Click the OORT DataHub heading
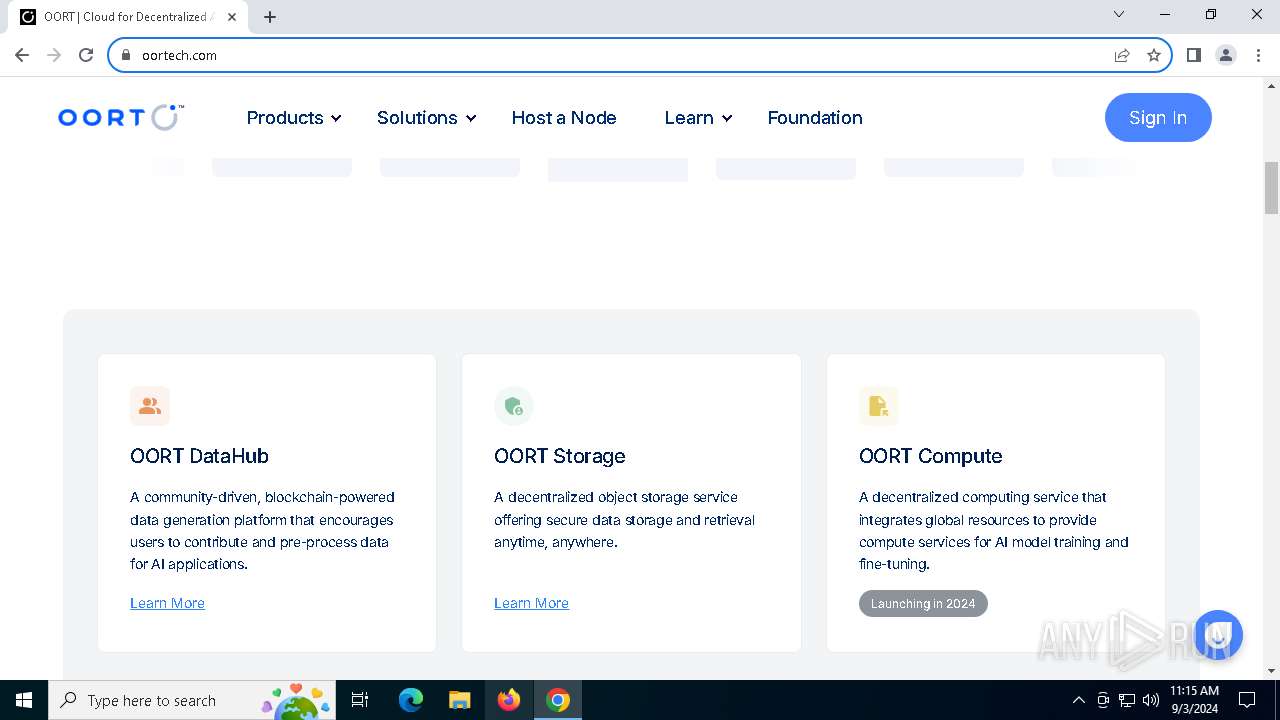 (x=199, y=456)
